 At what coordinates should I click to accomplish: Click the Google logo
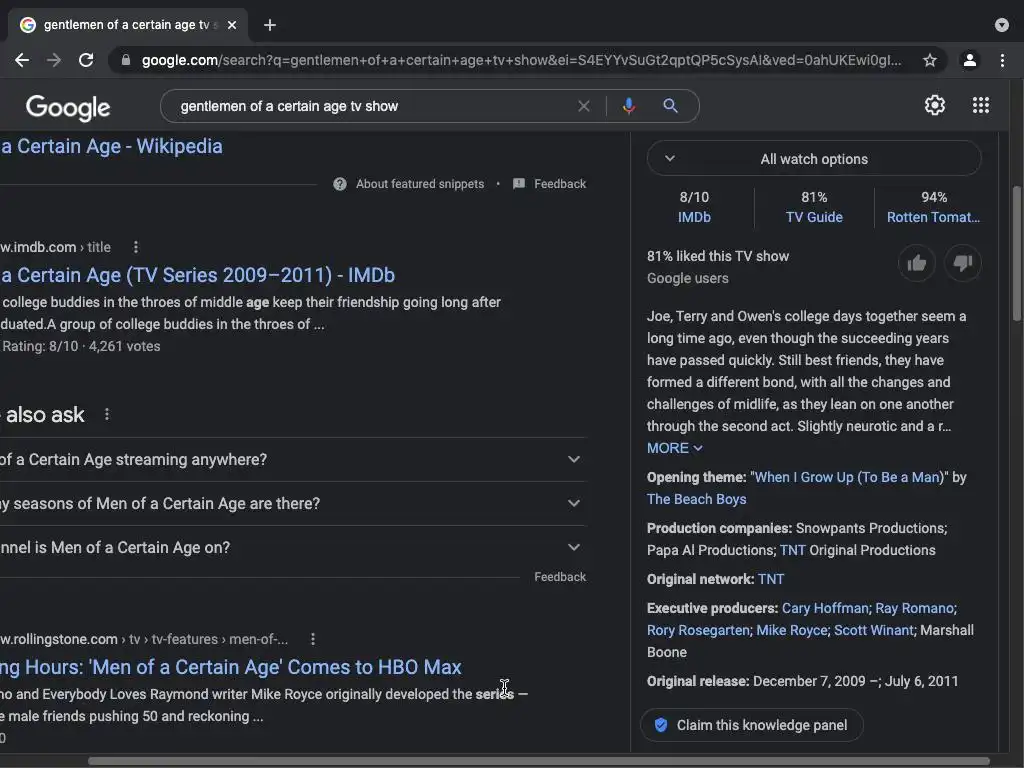(x=68, y=107)
